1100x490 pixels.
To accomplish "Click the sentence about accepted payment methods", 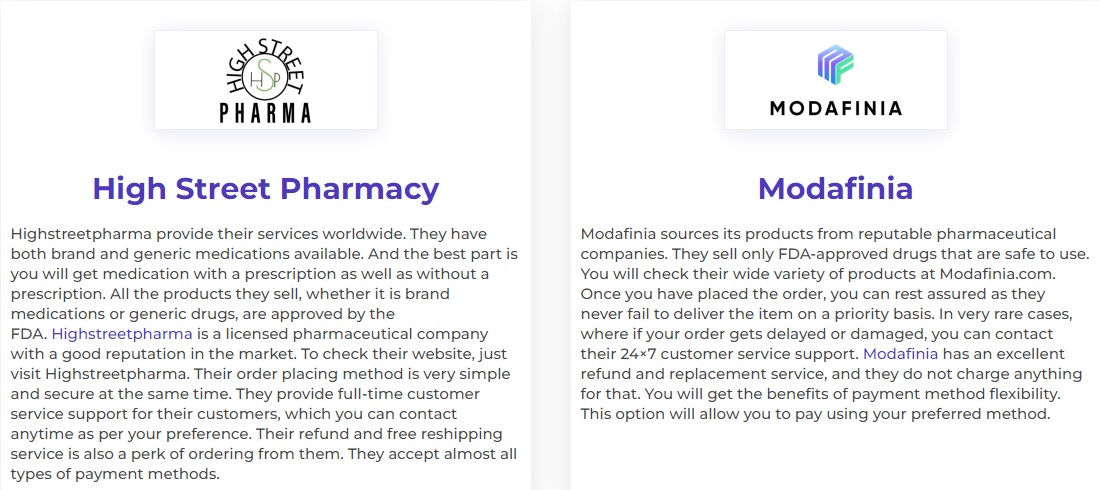I will pyautogui.click(x=264, y=463).
